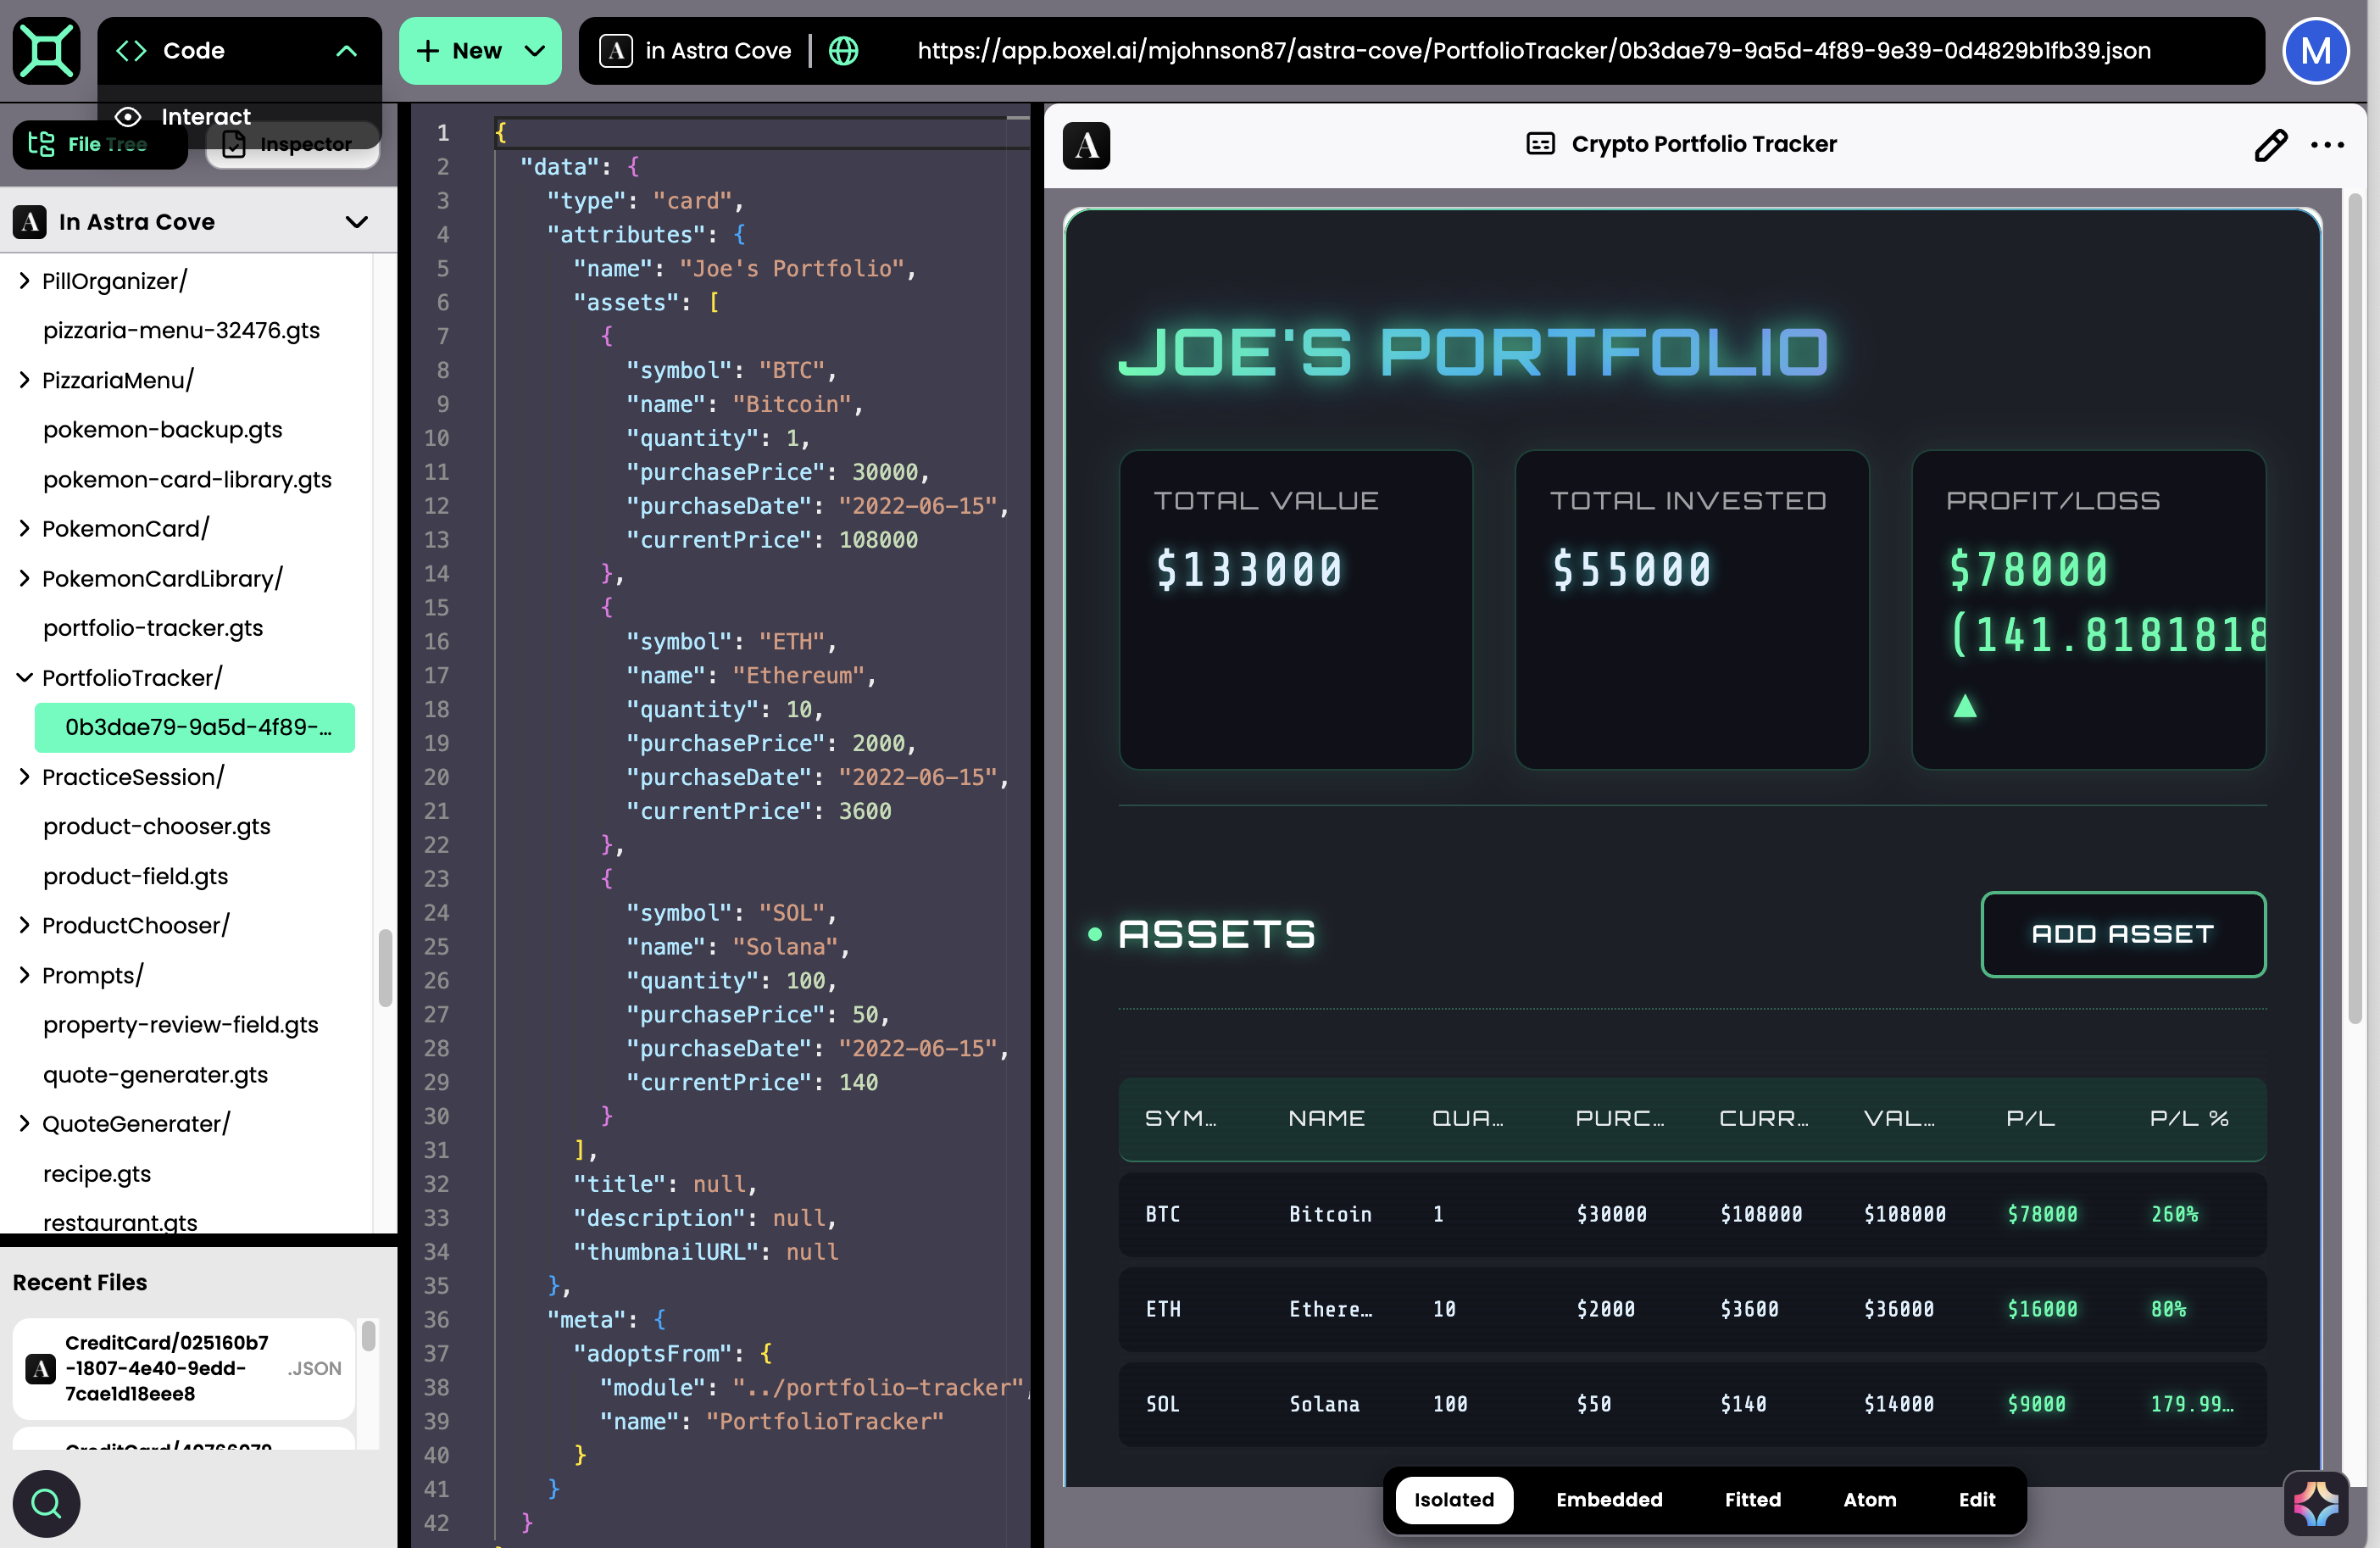The height and width of the screenshot is (1548, 2380).
Task: Expand the PizzariaMenu folder
Action: point(24,380)
